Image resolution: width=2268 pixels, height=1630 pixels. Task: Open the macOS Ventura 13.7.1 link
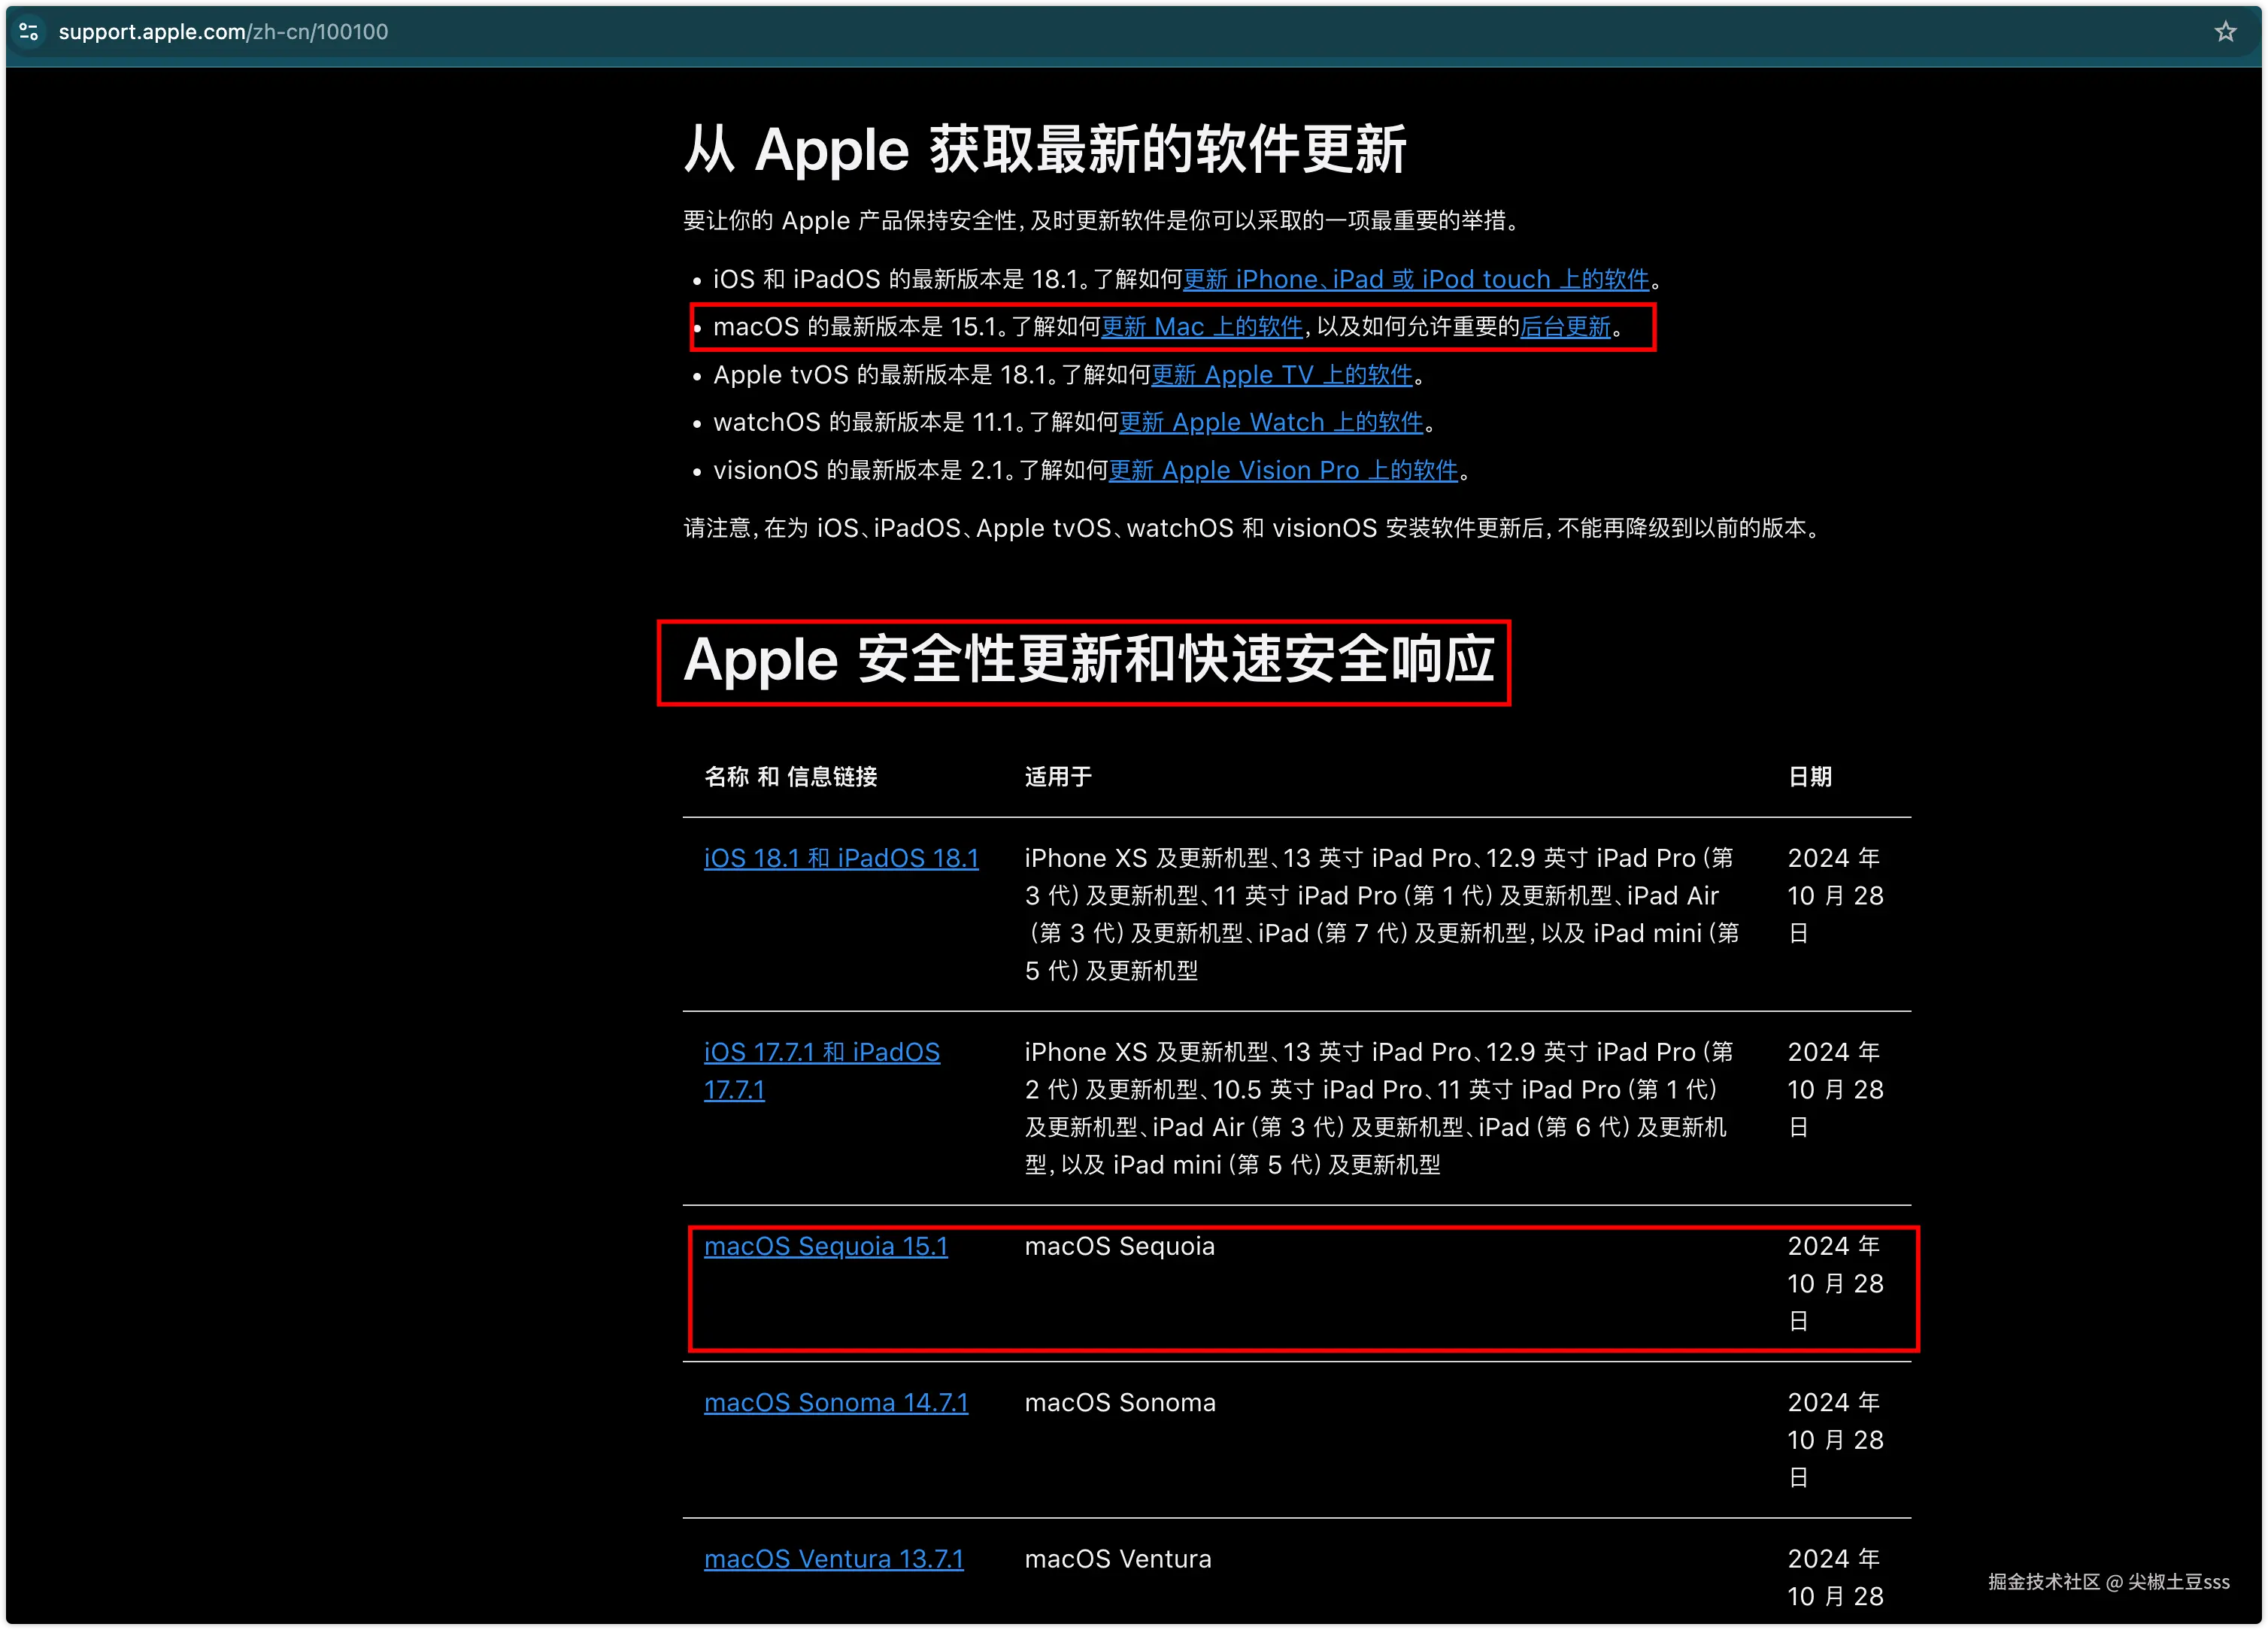[833, 1559]
